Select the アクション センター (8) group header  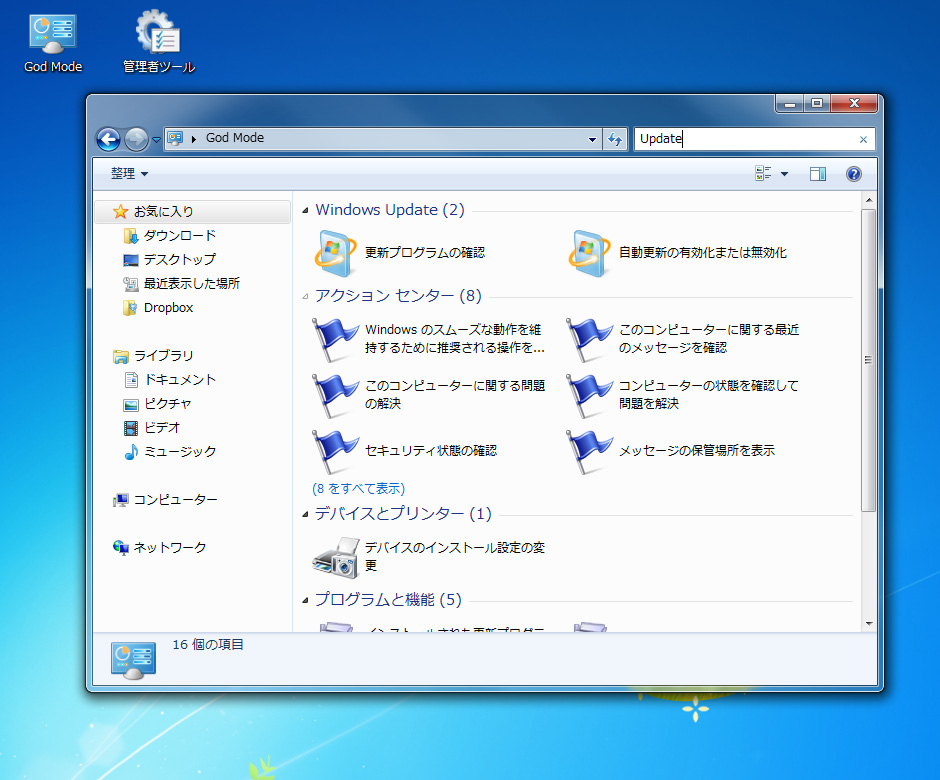(x=398, y=296)
